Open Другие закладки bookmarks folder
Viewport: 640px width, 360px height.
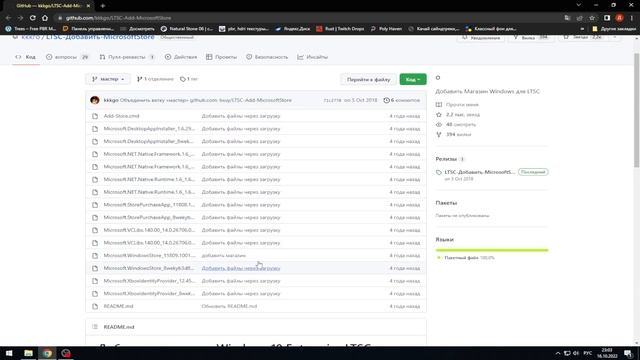614,29
